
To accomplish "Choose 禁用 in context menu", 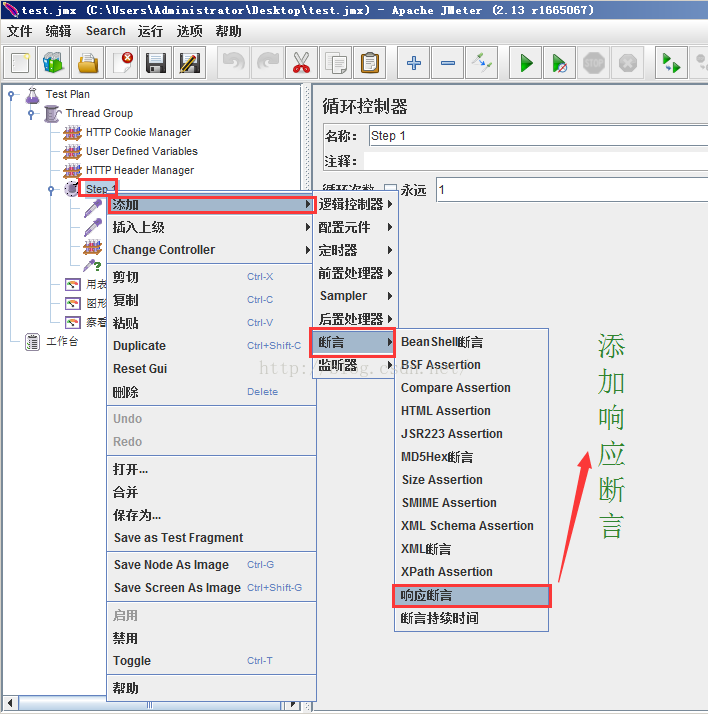I will coord(211,638).
